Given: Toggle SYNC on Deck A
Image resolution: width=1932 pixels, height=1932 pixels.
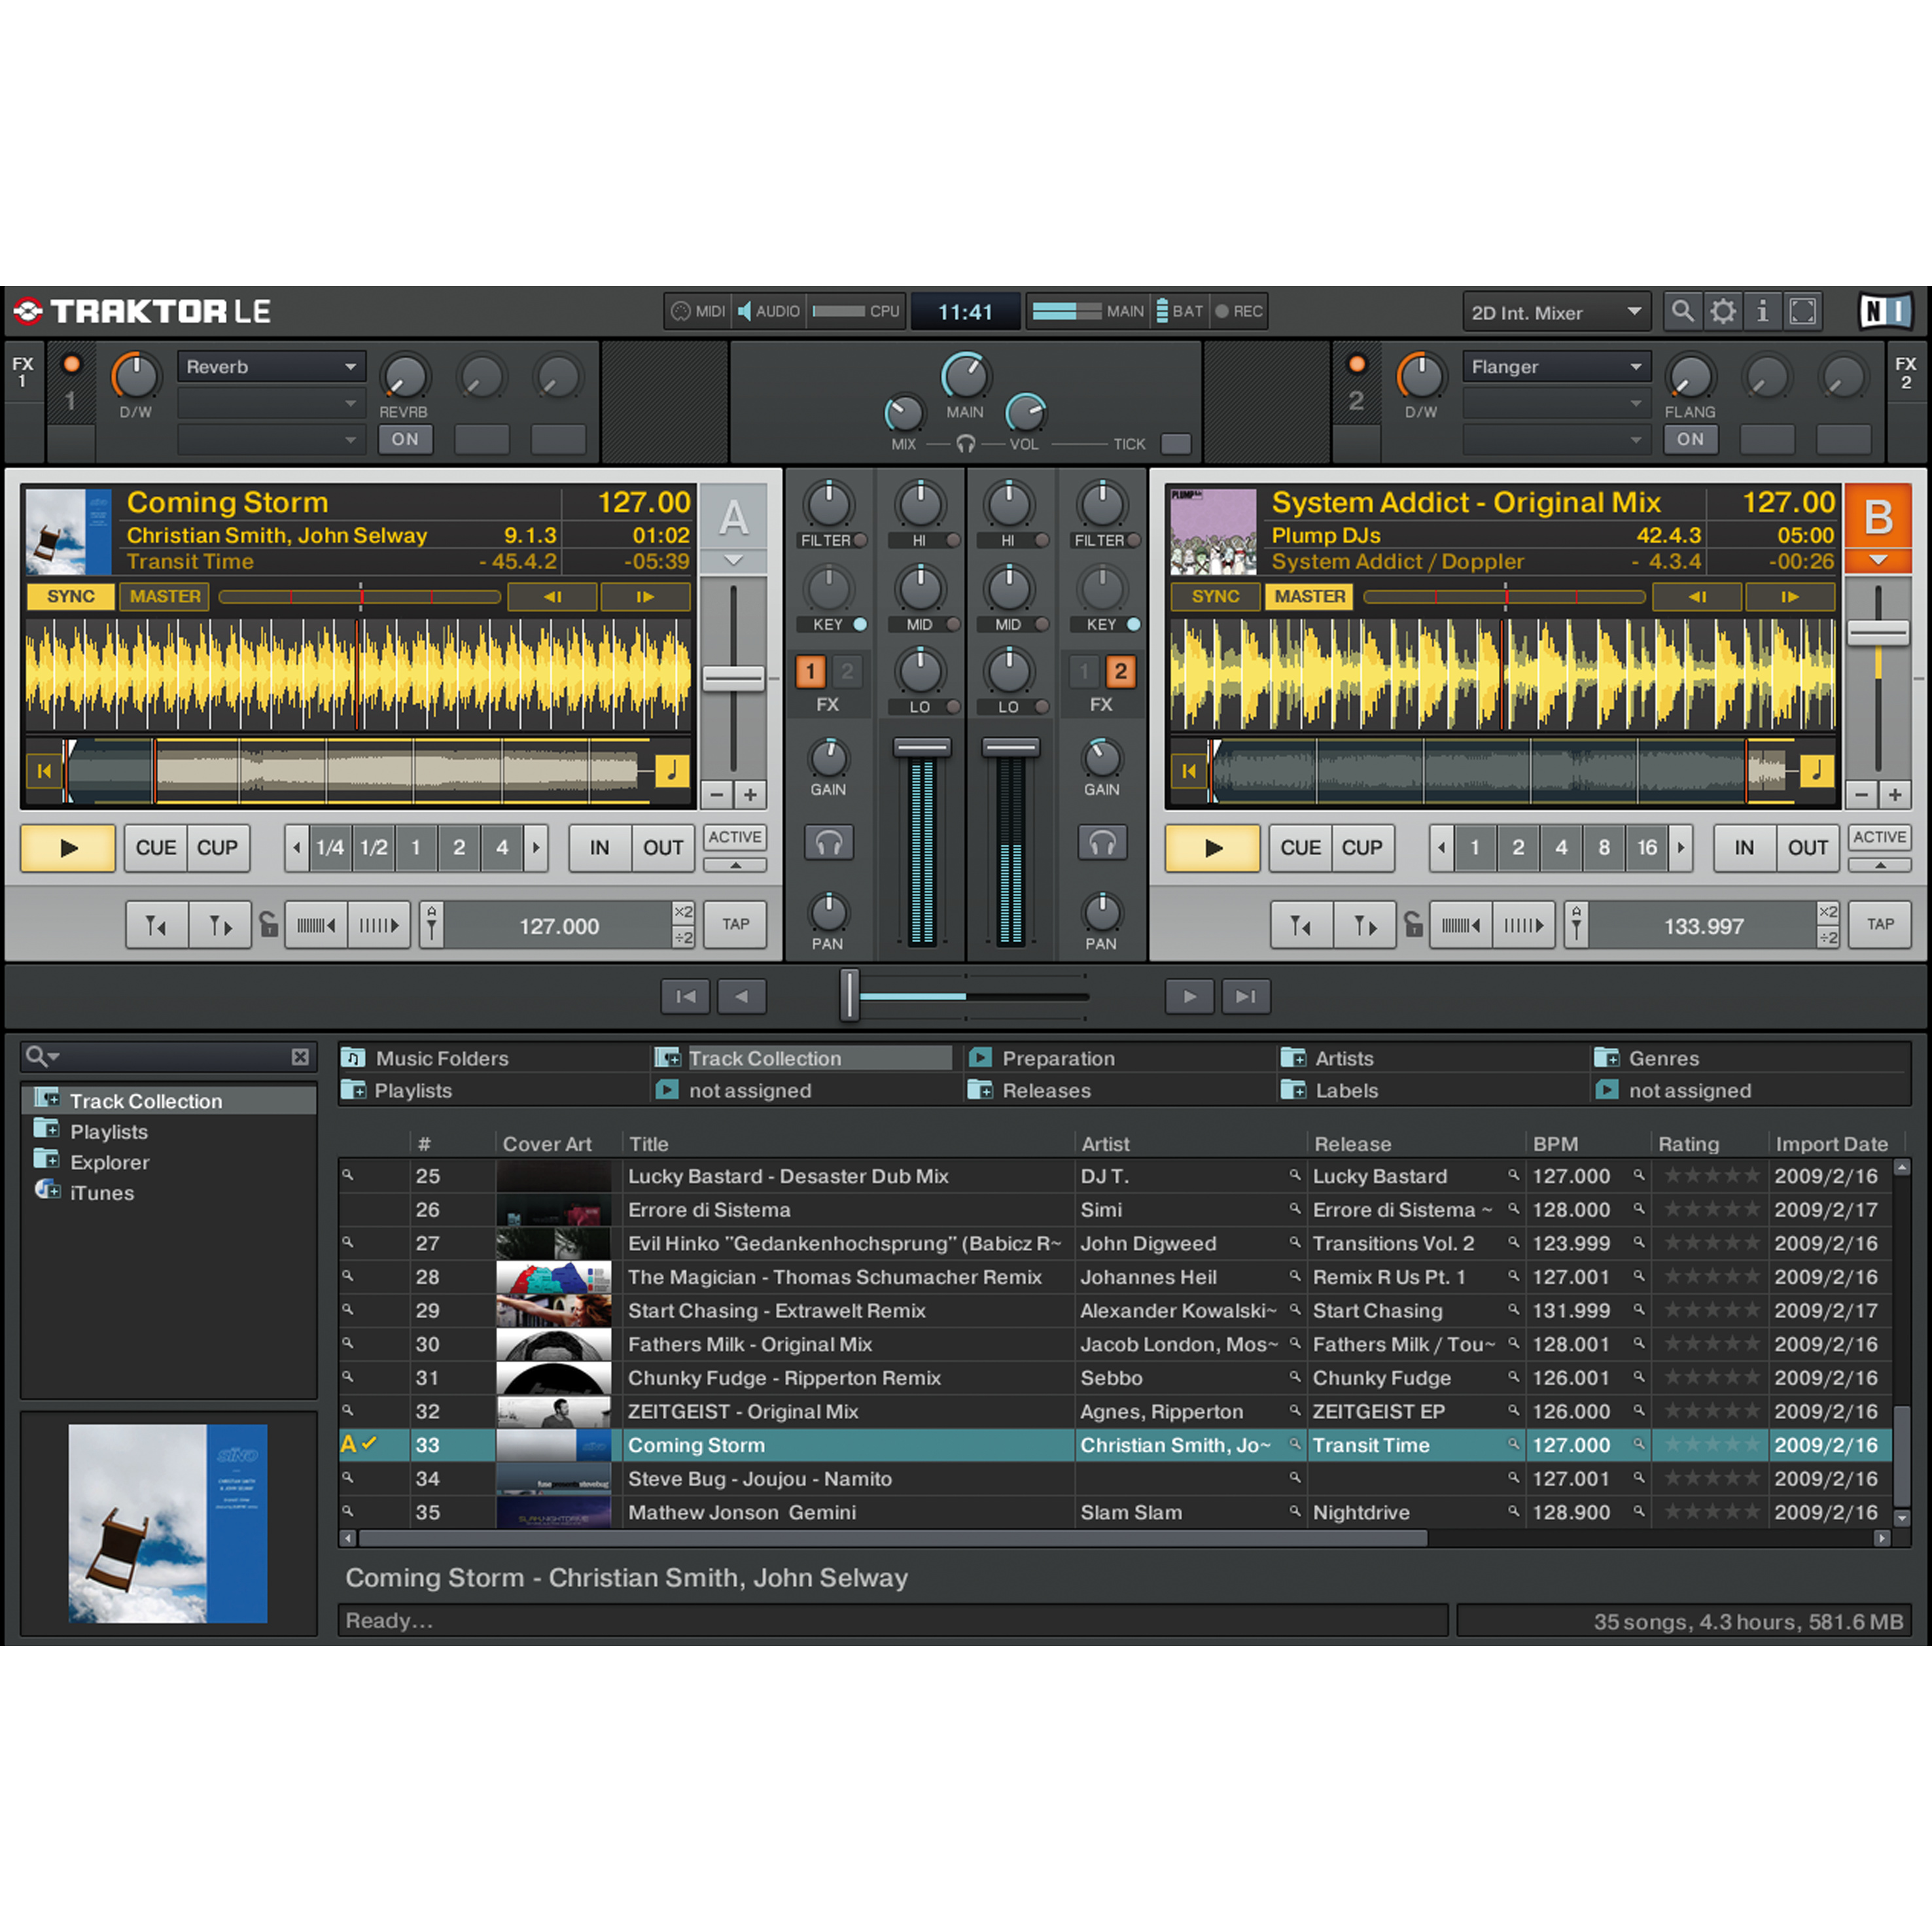Looking at the screenshot, I should click(70, 597).
